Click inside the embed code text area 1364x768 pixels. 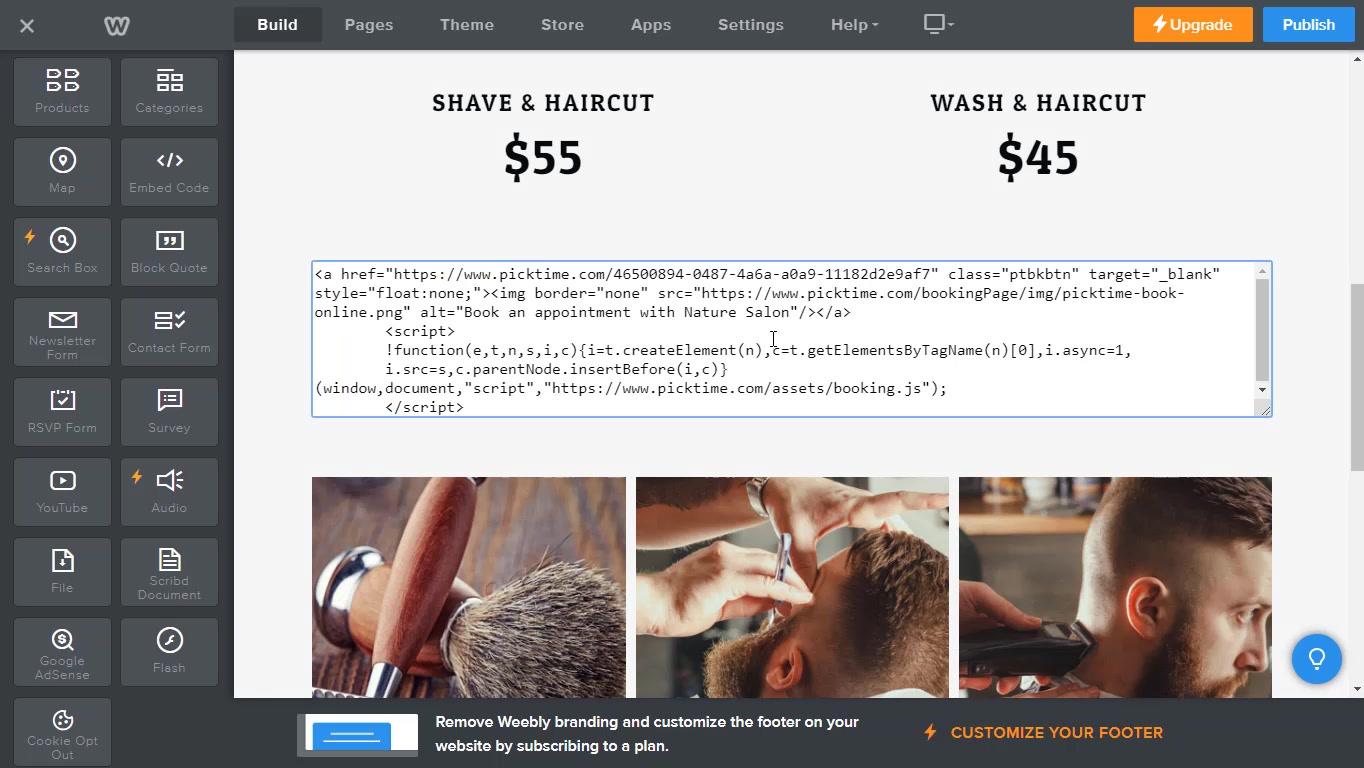(x=784, y=340)
